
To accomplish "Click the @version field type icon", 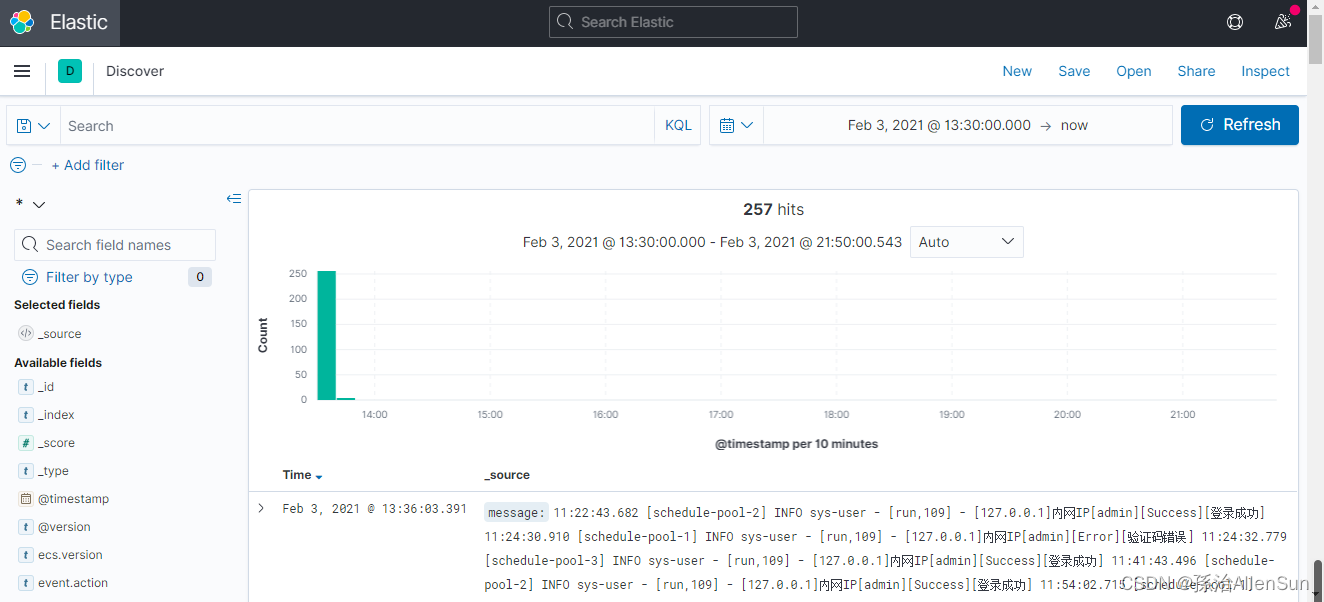I will [26, 527].
